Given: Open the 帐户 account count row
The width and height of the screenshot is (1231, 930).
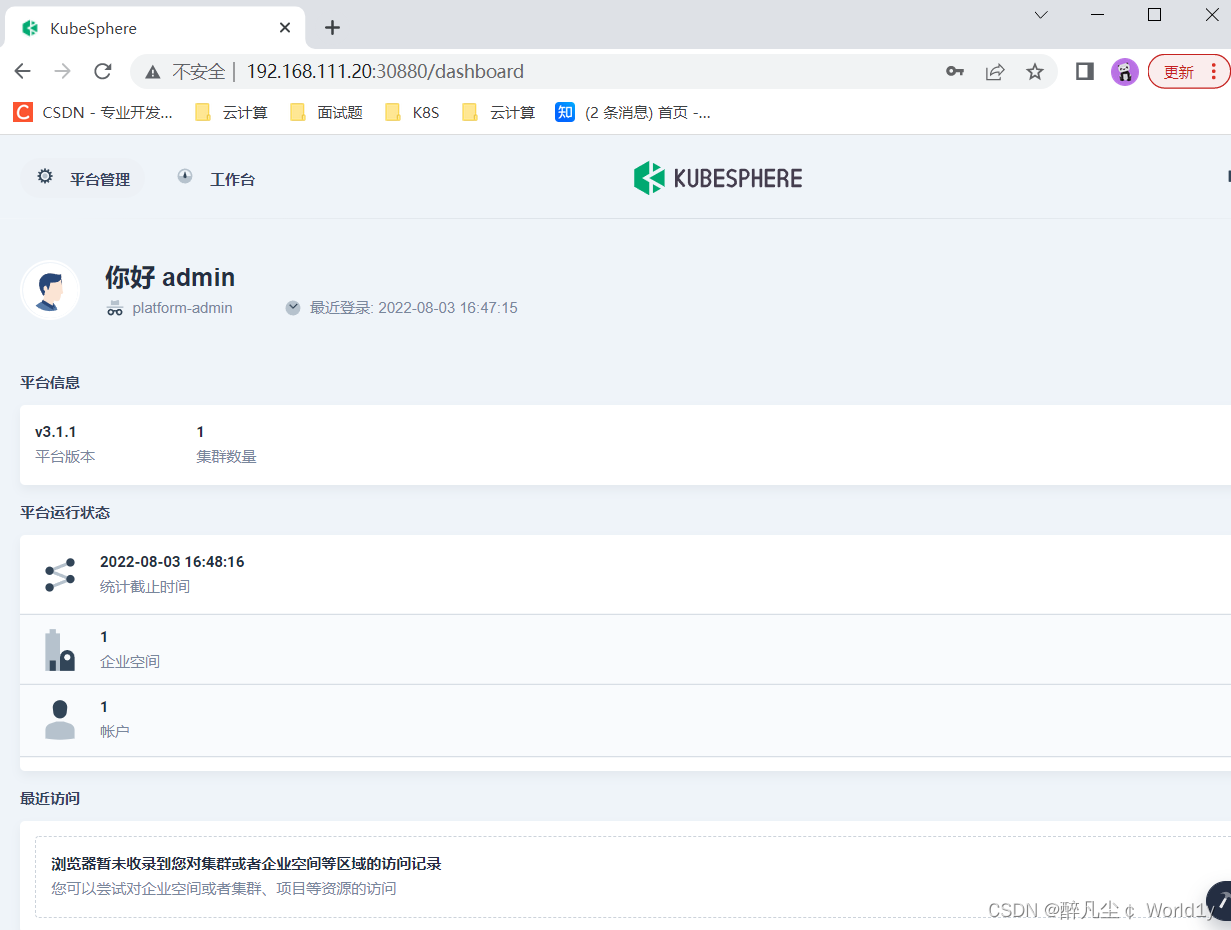Looking at the screenshot, I should tap(625, 721).
